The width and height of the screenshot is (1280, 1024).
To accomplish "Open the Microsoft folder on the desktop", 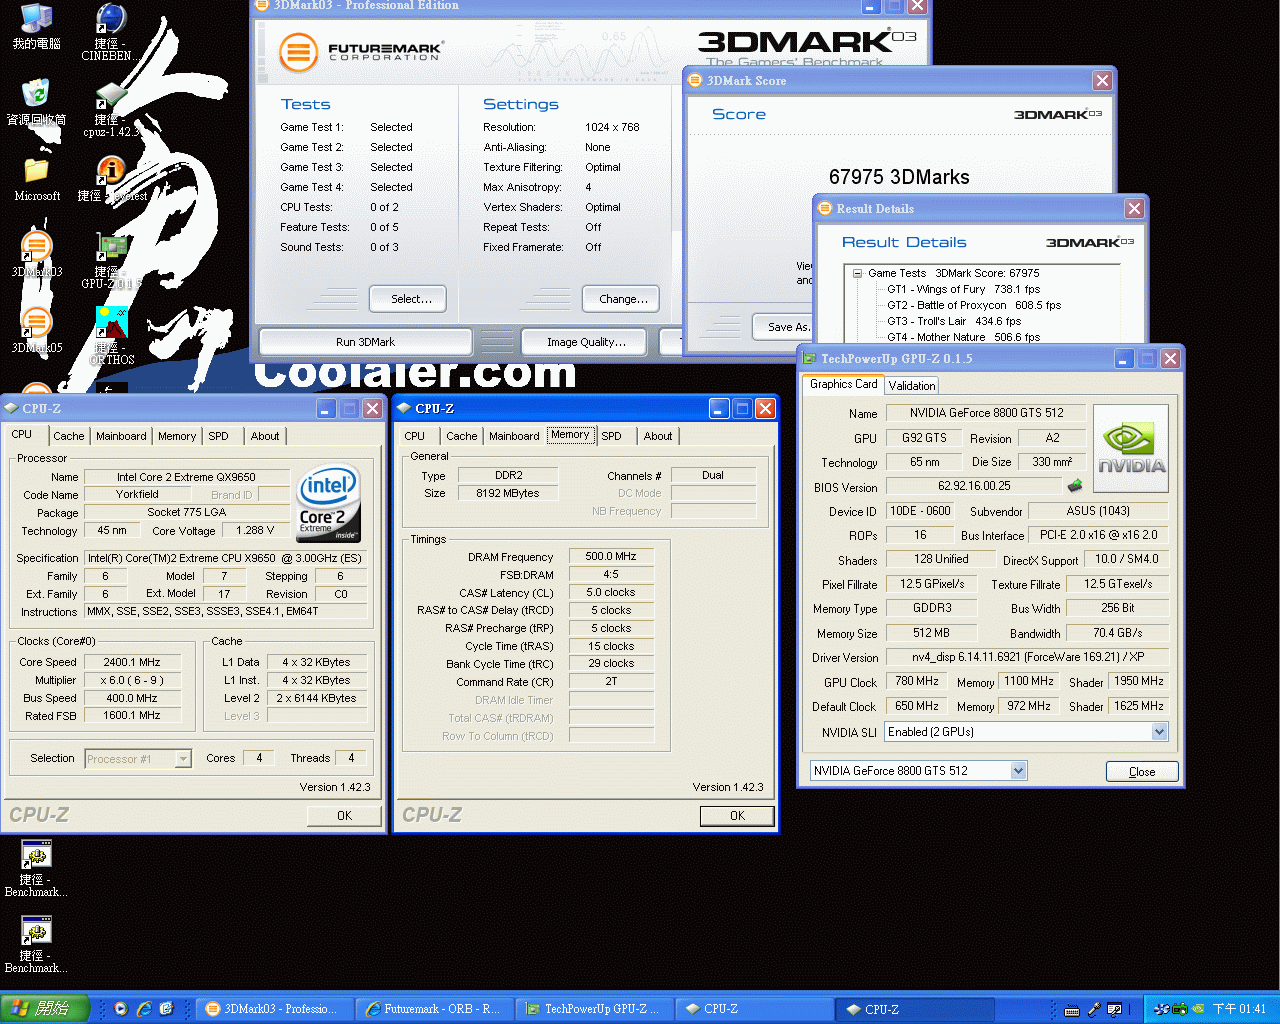I will [36, 178].
